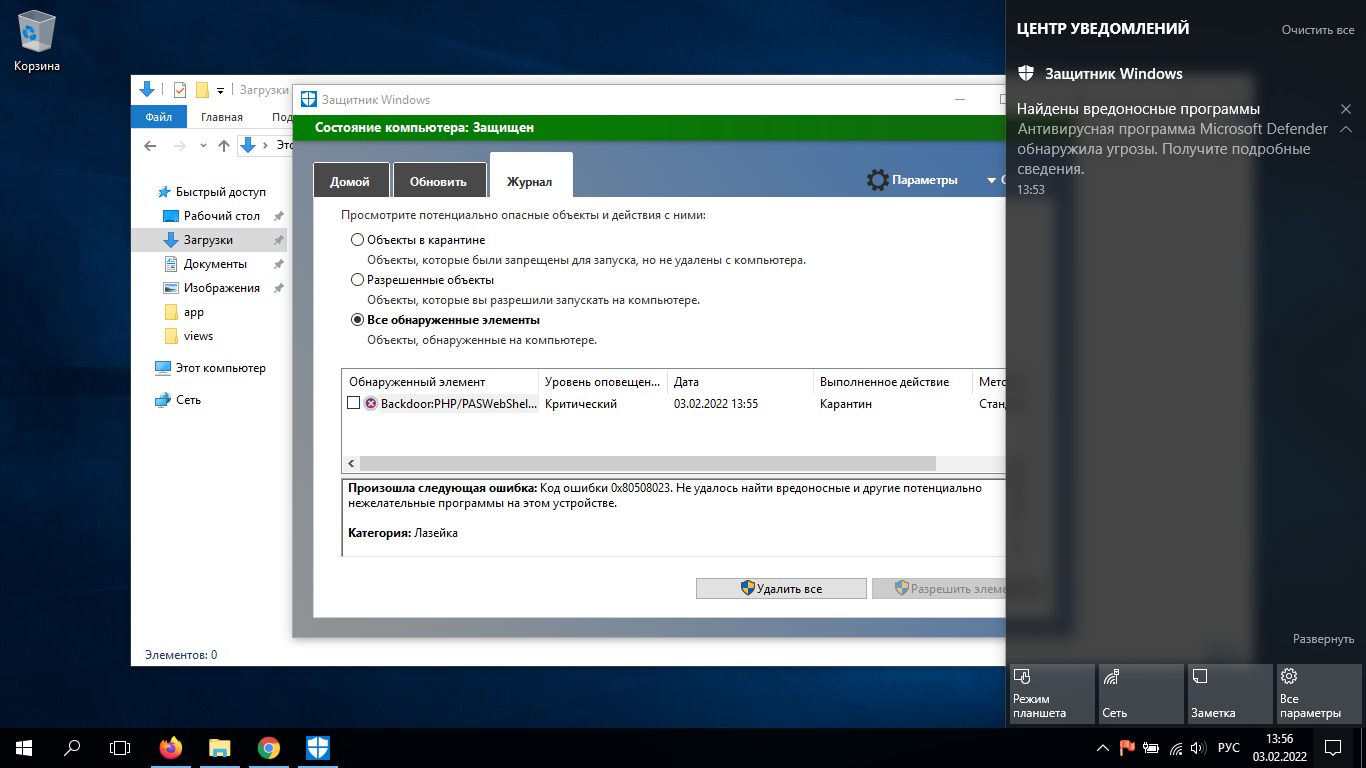Collapse the Defender notification with the chevron

(1346, 129)
